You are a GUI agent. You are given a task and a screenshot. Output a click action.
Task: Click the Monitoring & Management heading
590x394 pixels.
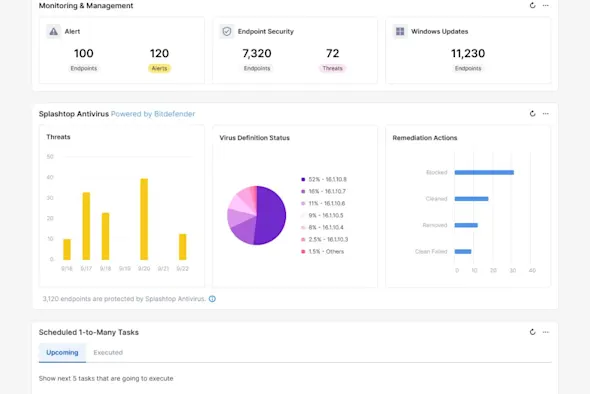click(x=86, y=6)
